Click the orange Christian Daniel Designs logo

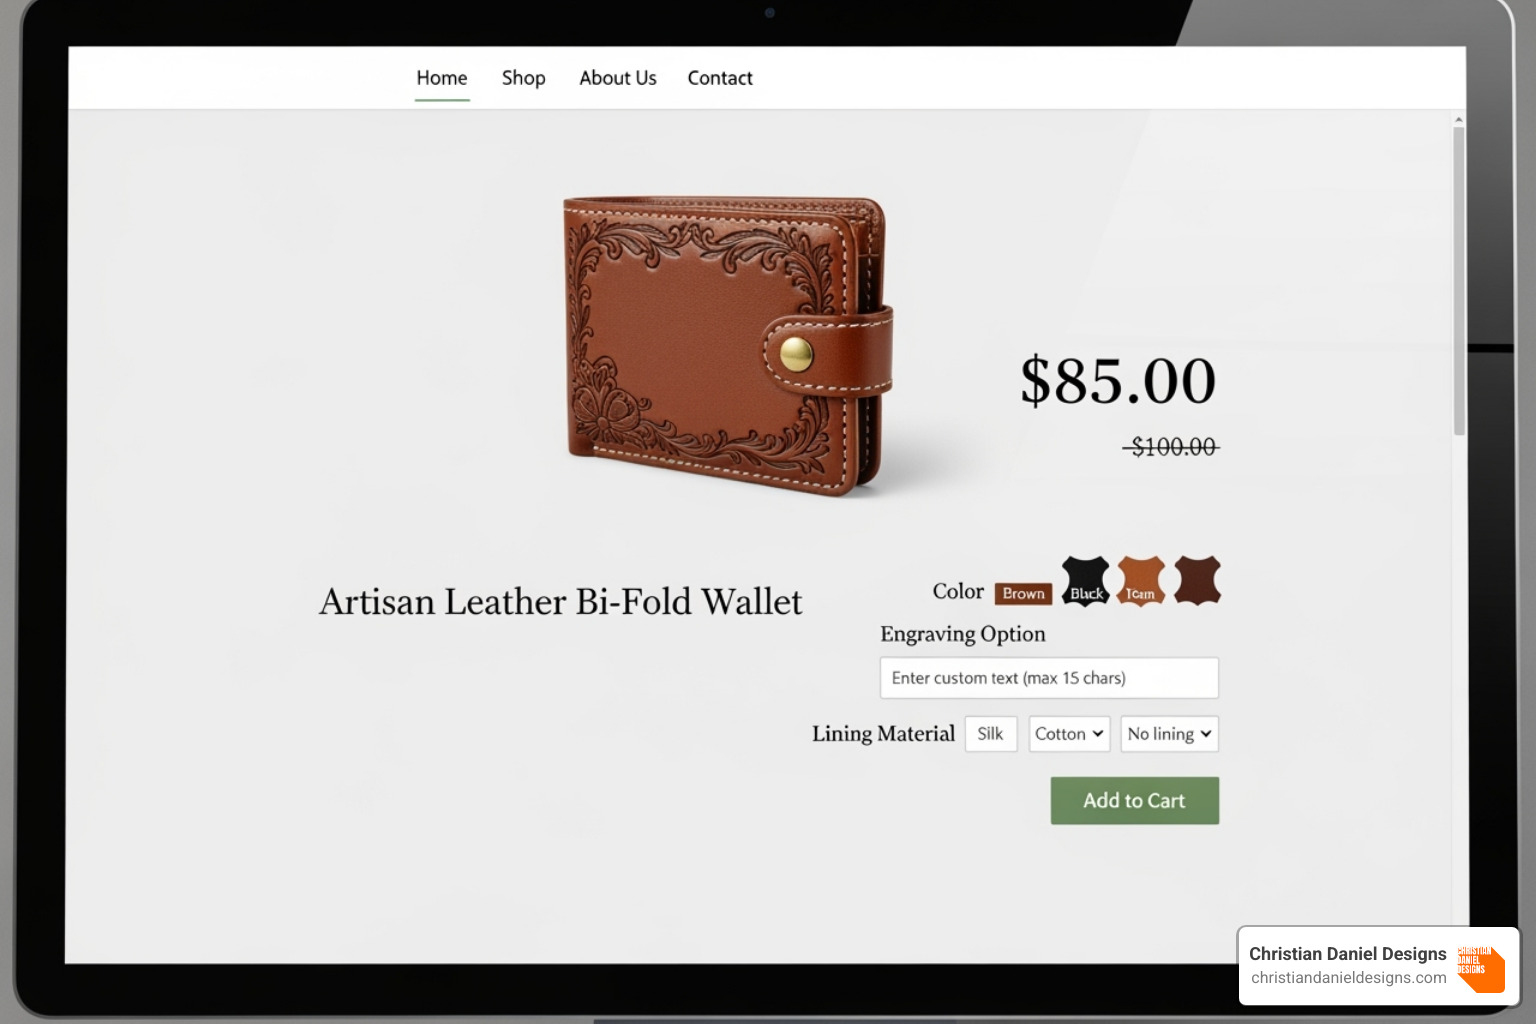[x=1481, y=968]
